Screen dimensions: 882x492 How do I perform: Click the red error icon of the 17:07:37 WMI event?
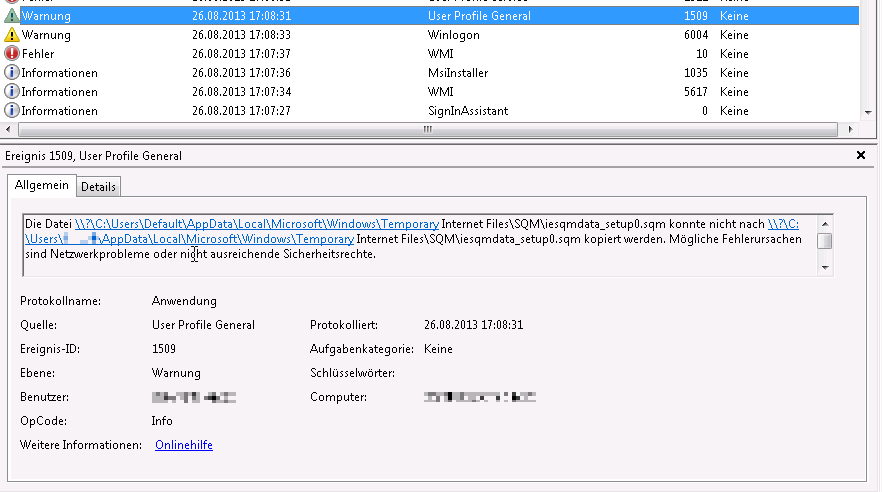(x=12, y=54)
